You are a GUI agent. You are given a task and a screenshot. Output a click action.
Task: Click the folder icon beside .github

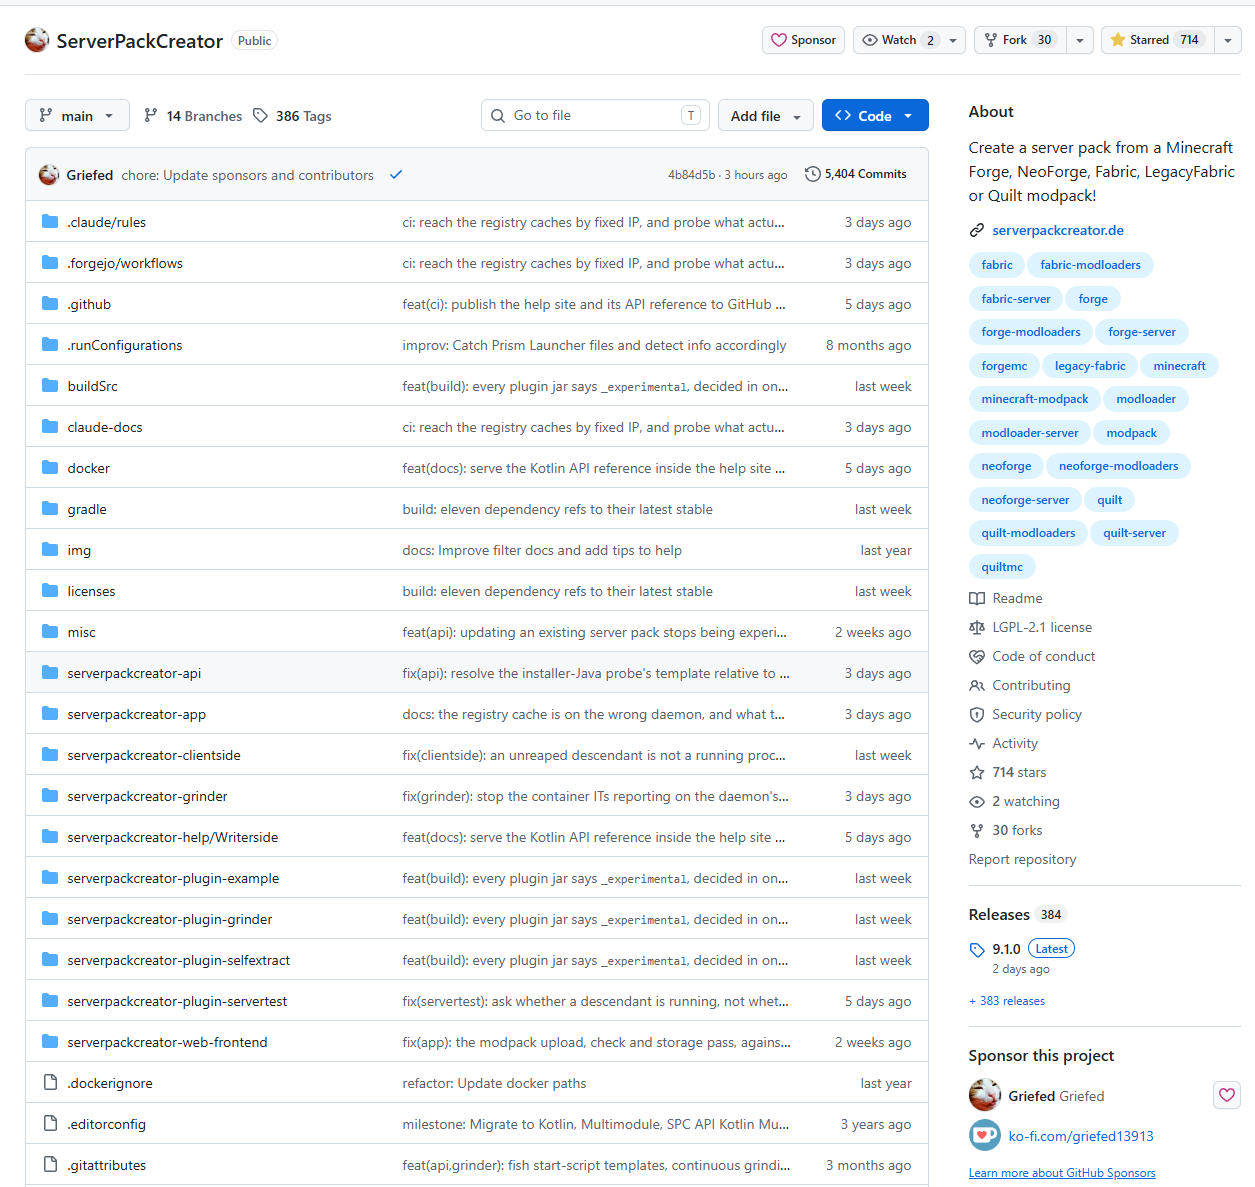(50, 303)
